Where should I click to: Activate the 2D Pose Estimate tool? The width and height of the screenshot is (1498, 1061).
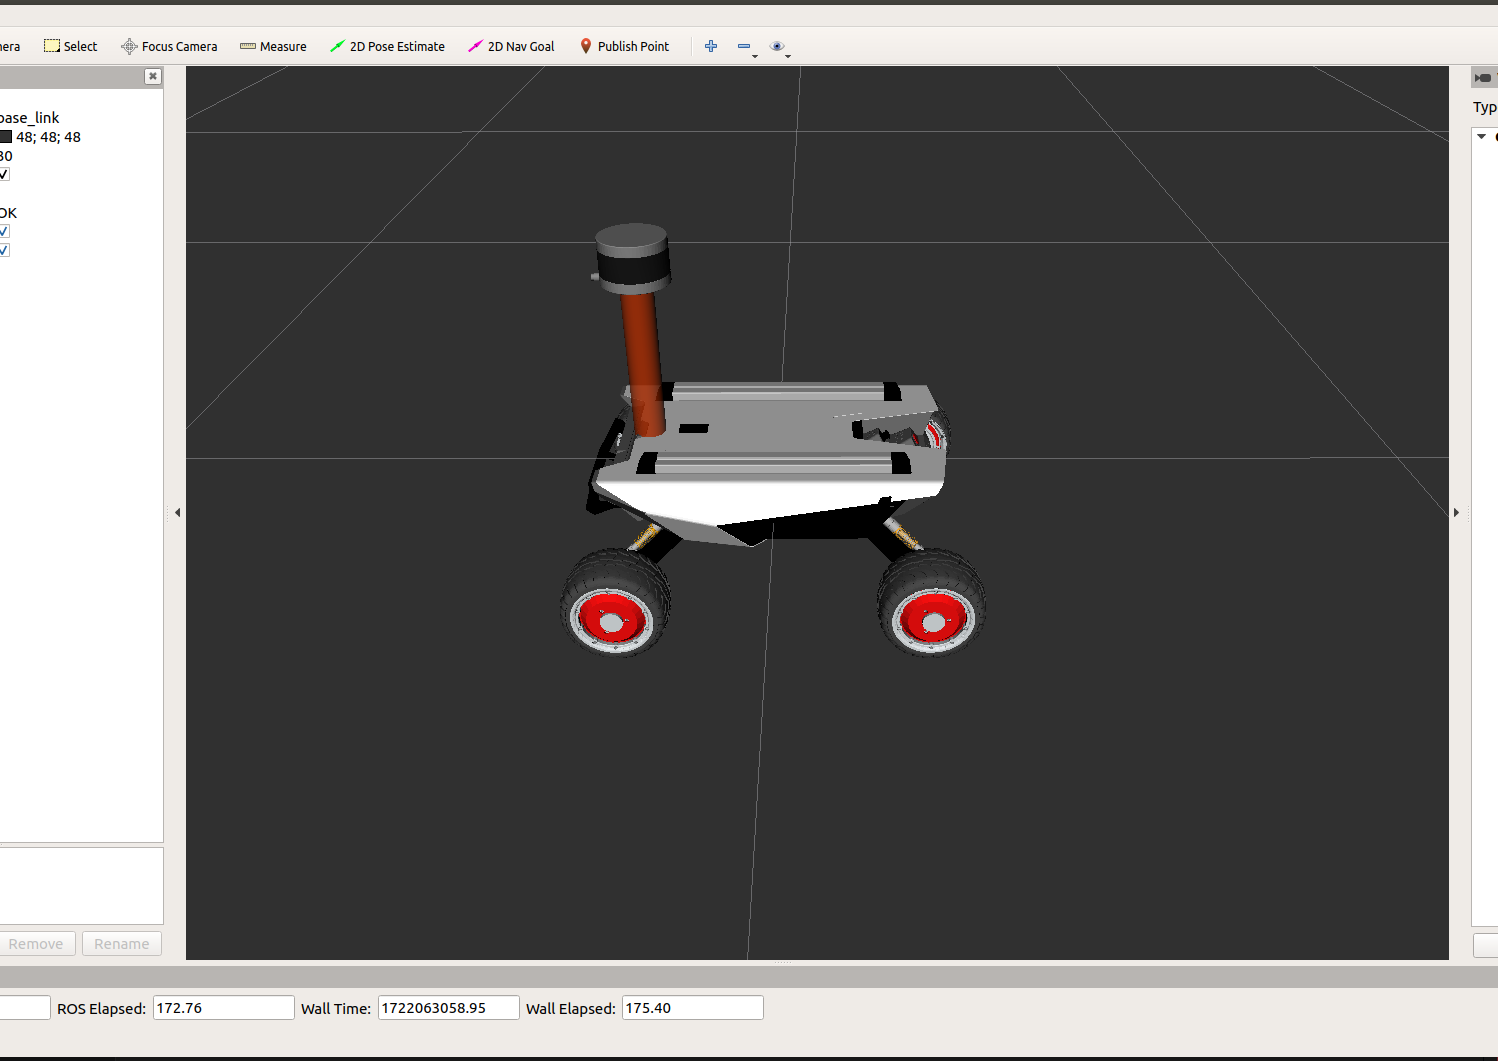pyautogui.click(x=387, y=46)
